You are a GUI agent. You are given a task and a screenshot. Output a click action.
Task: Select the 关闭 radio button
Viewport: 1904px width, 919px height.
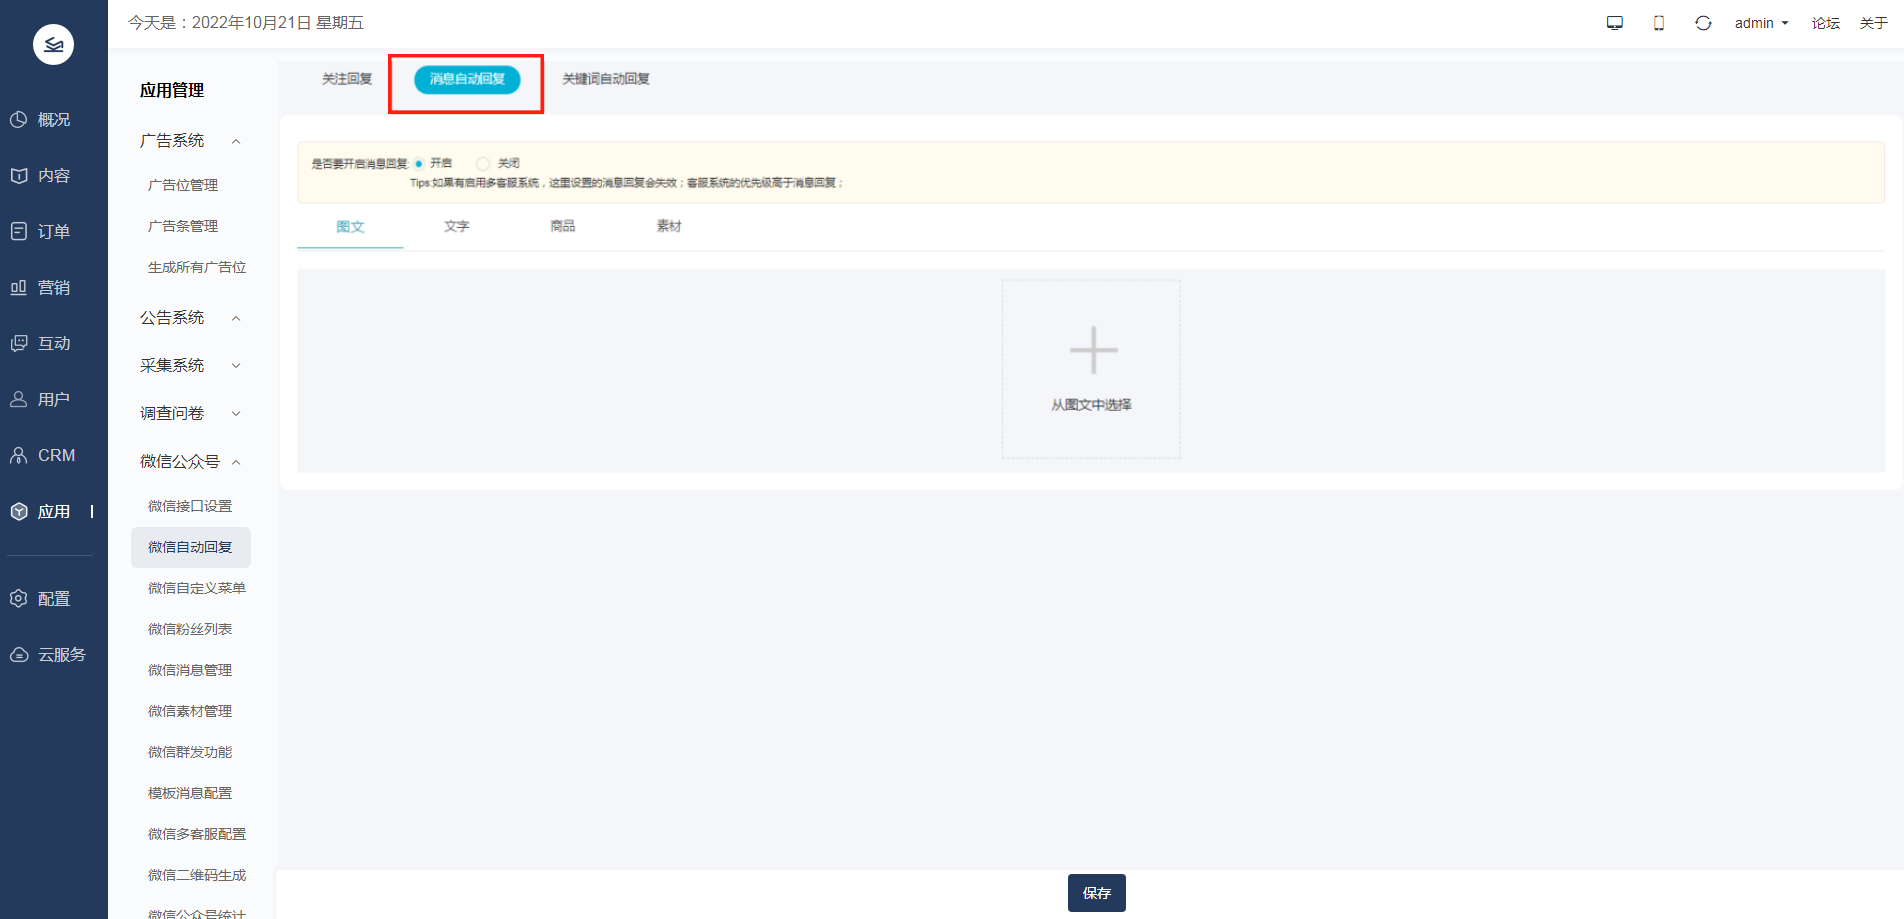(484, 163)
